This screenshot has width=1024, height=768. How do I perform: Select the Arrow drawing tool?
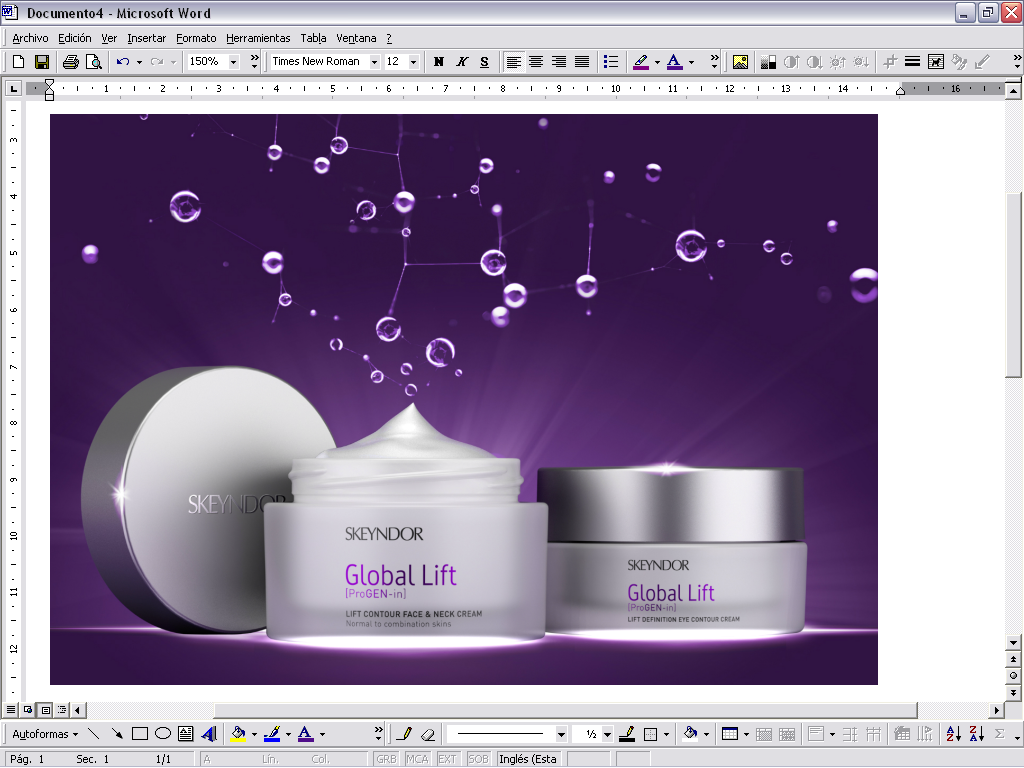(x=117, y=733)
